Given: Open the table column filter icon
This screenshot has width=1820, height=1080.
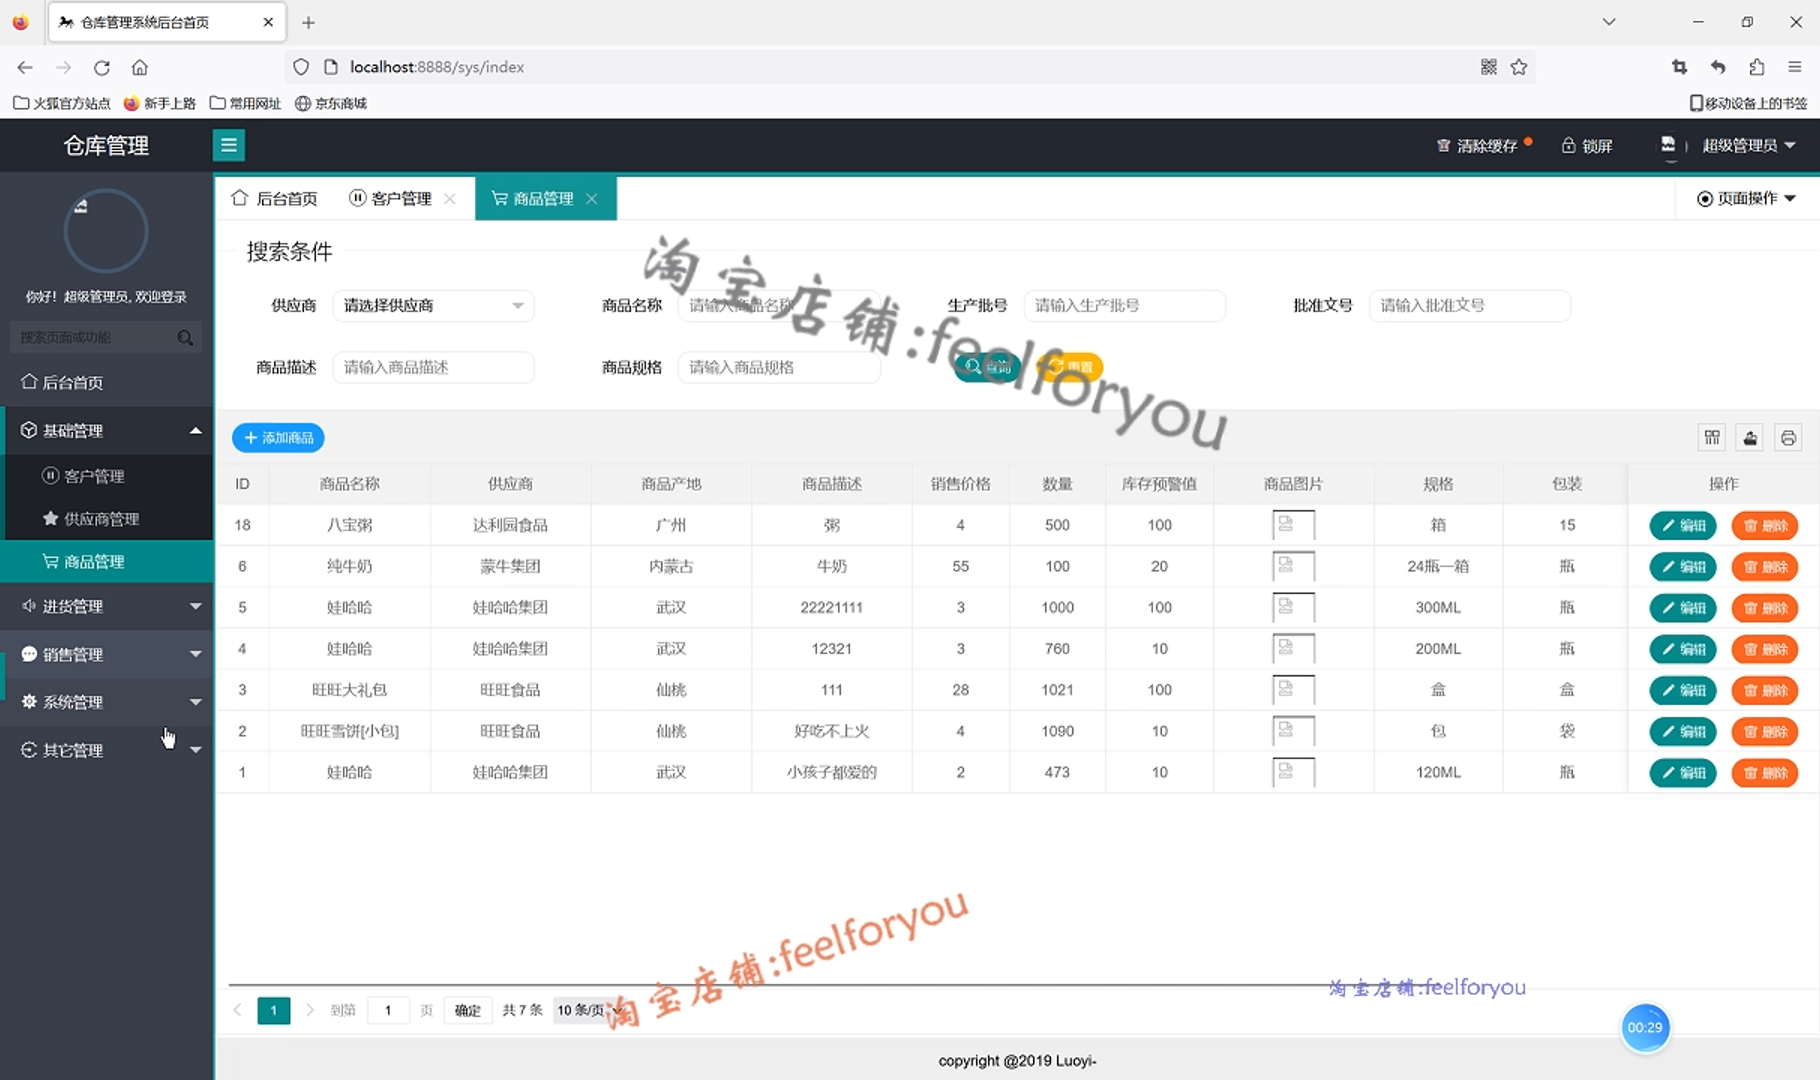Looking at the screenshot, I should [1712, 438].
